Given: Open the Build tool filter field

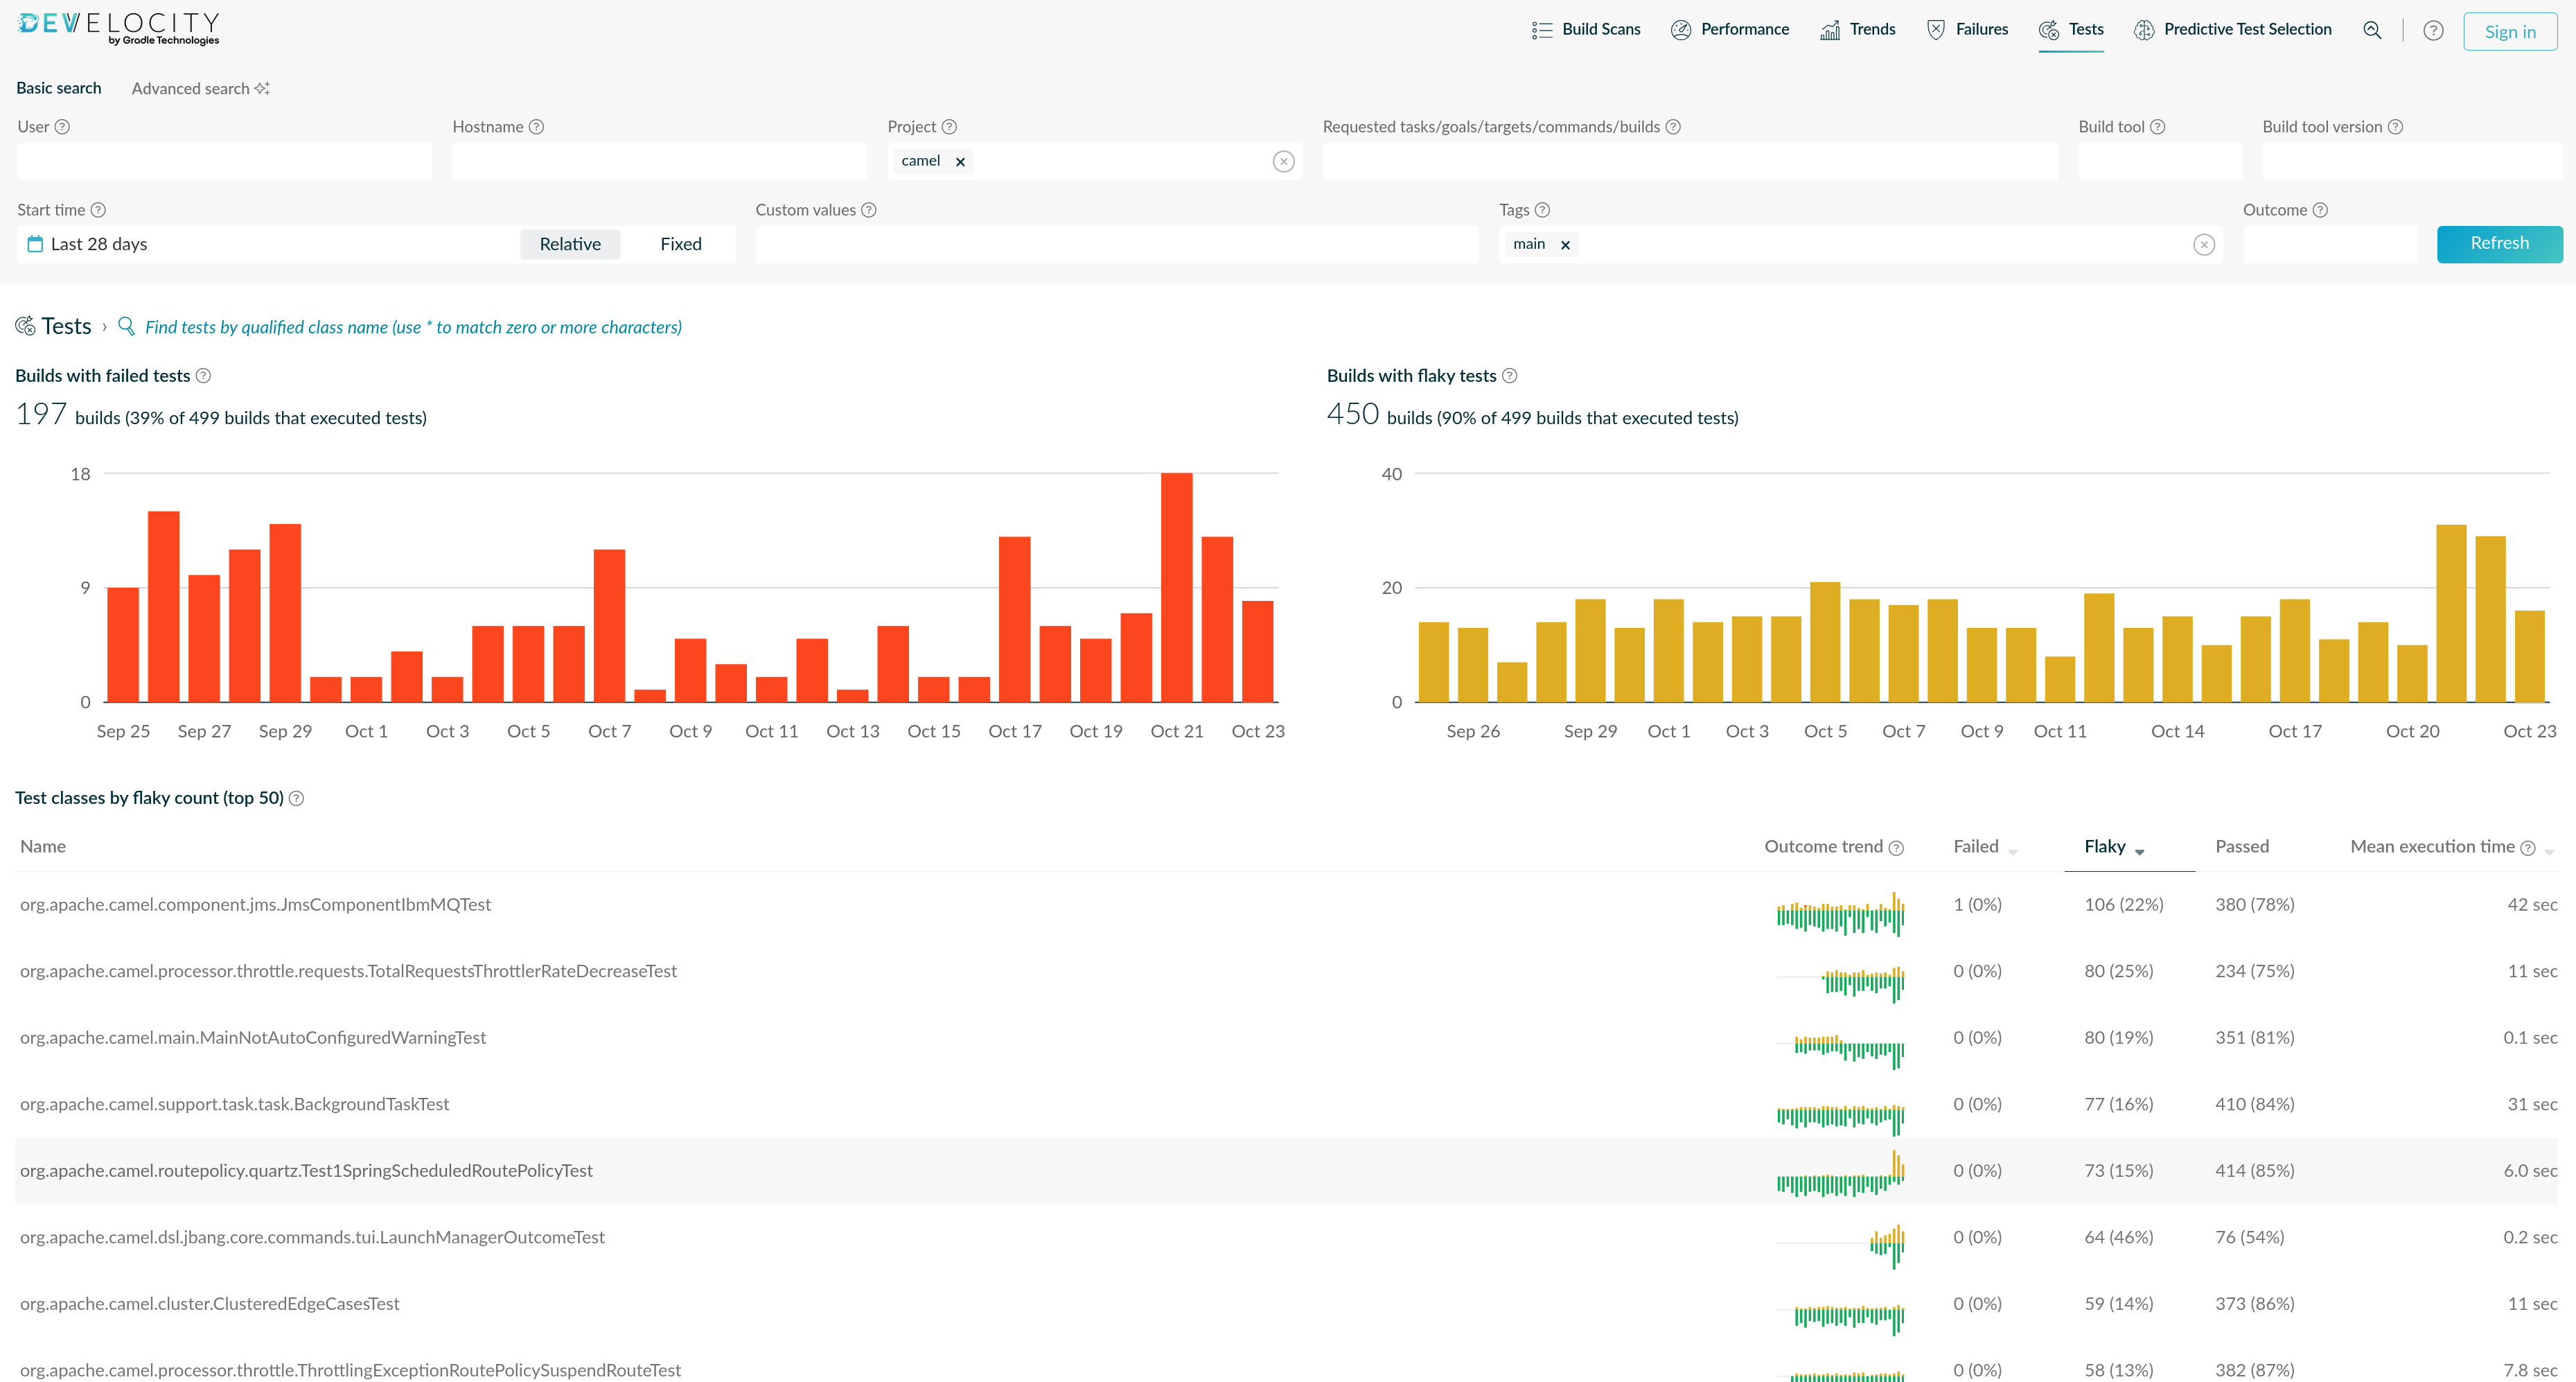Looking at the screenshot, I should (2159, 161).
